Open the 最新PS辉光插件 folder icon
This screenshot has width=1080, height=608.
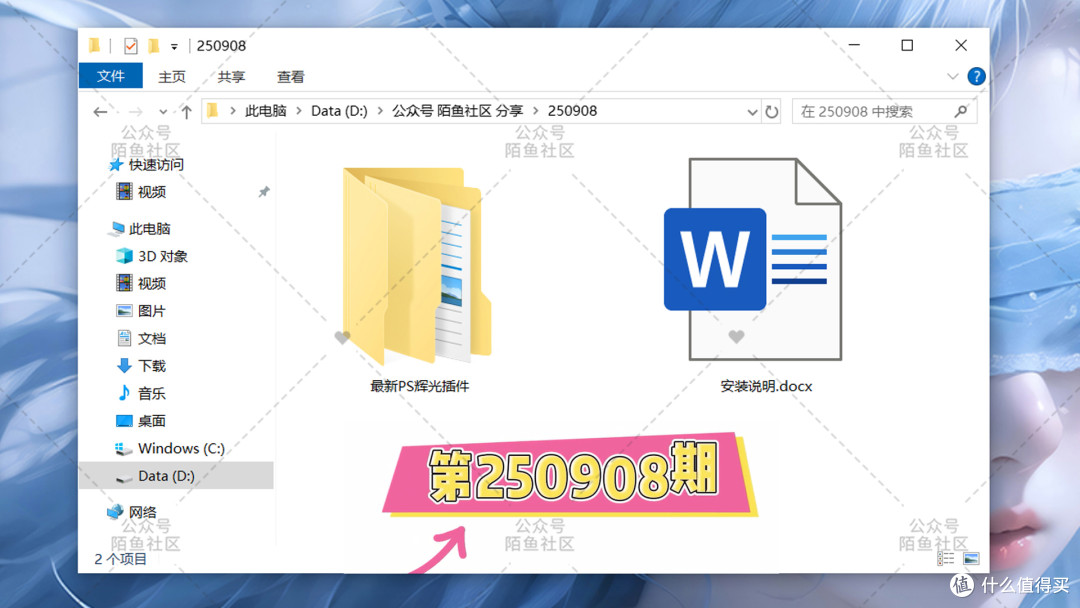click(x=417, y=266)
